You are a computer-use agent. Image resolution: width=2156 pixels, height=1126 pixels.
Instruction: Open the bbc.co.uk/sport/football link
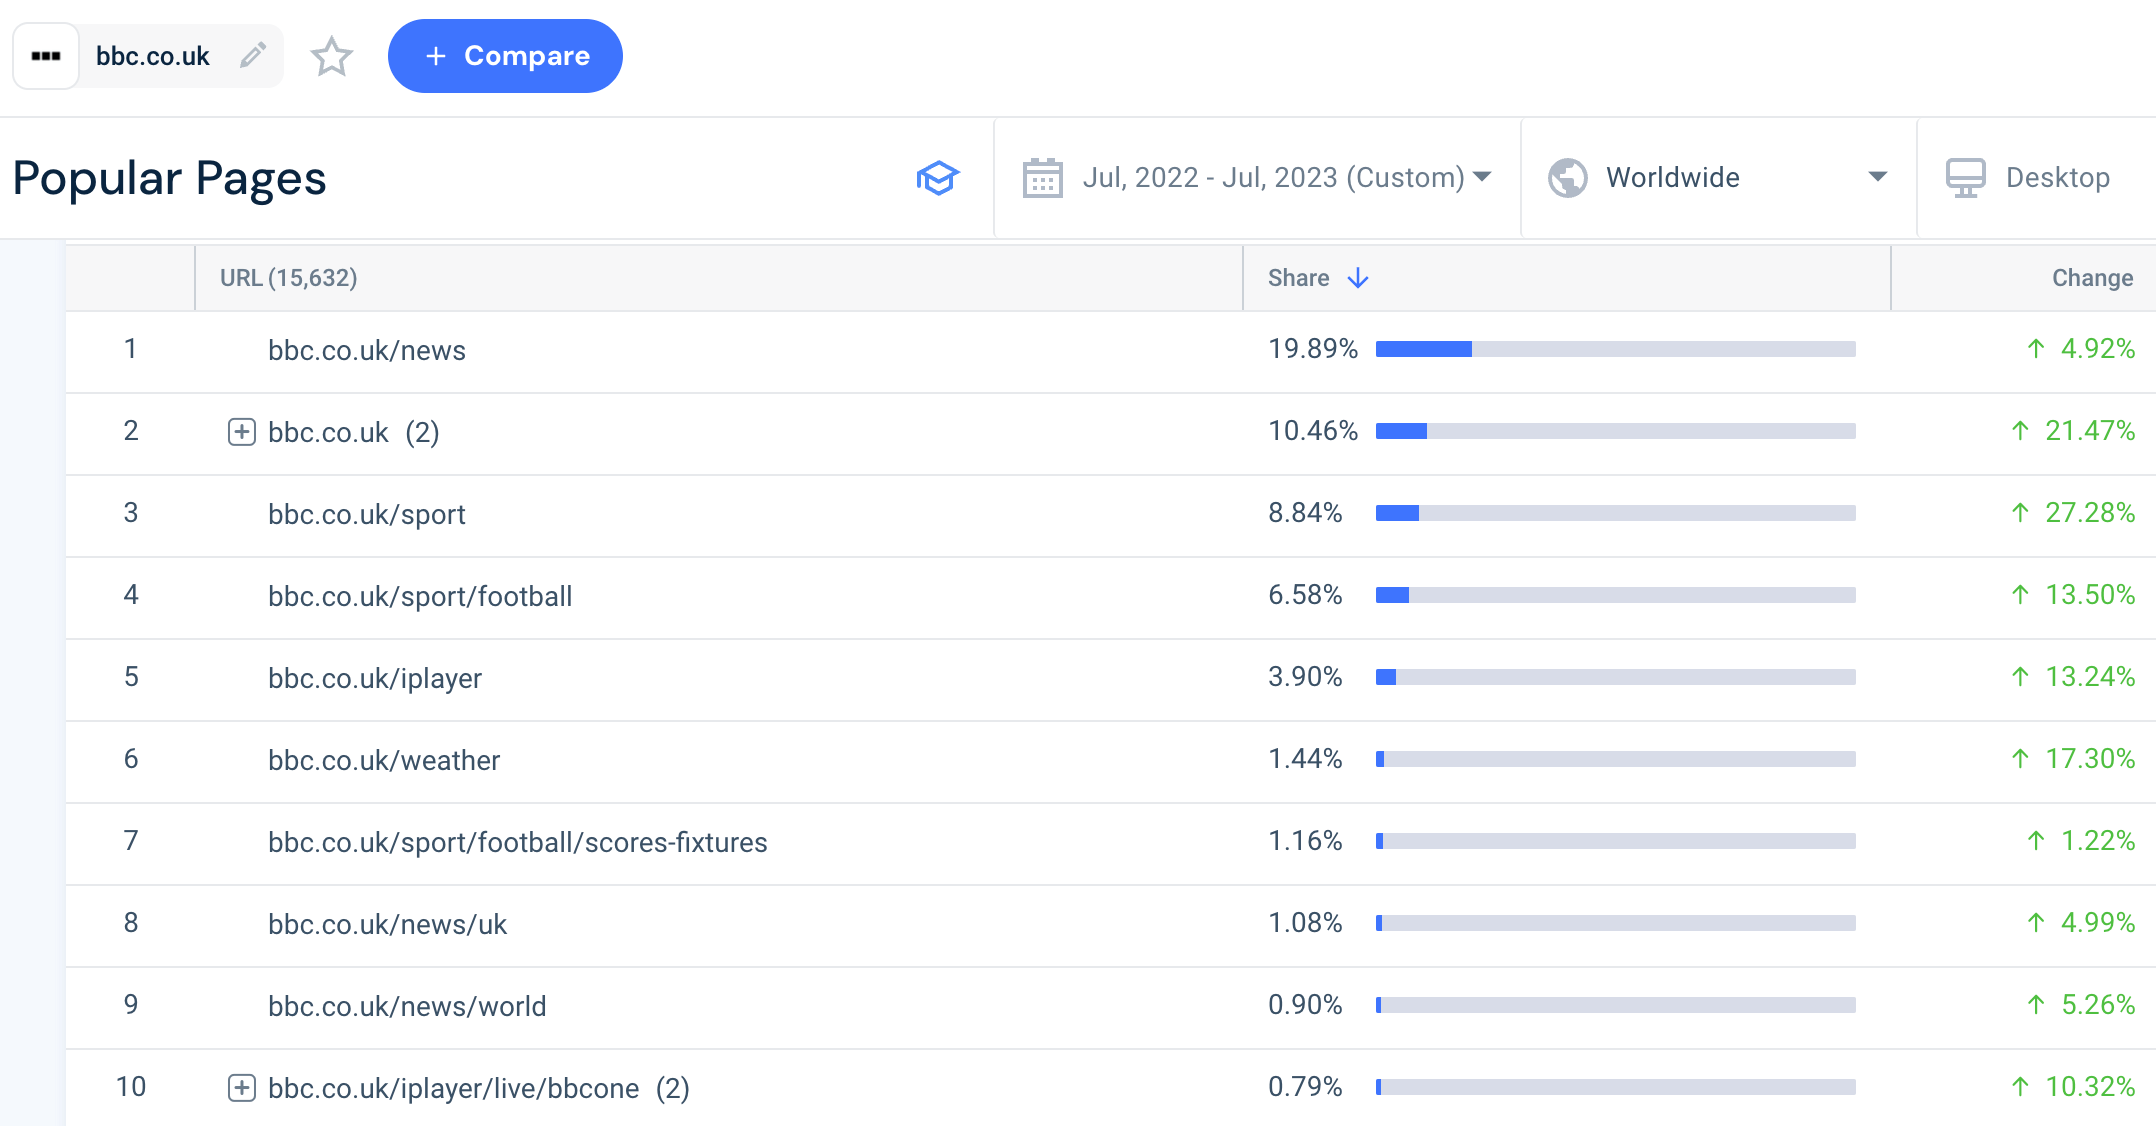pos(420,597)
